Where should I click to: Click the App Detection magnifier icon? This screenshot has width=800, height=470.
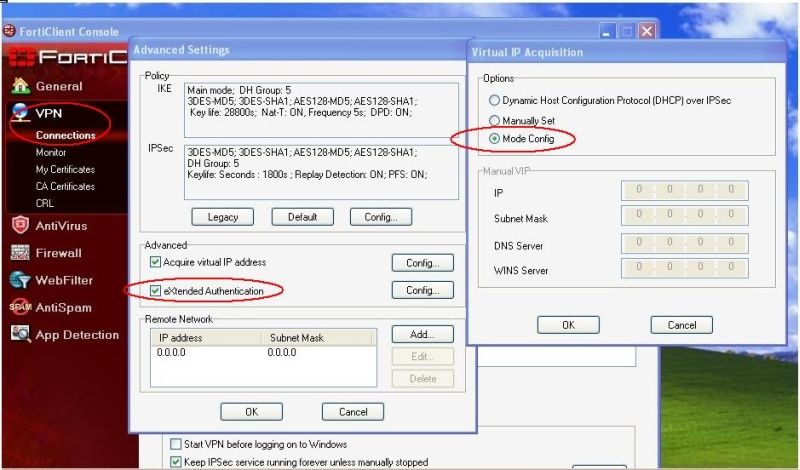pyautogui.click(x=20, y=334)
